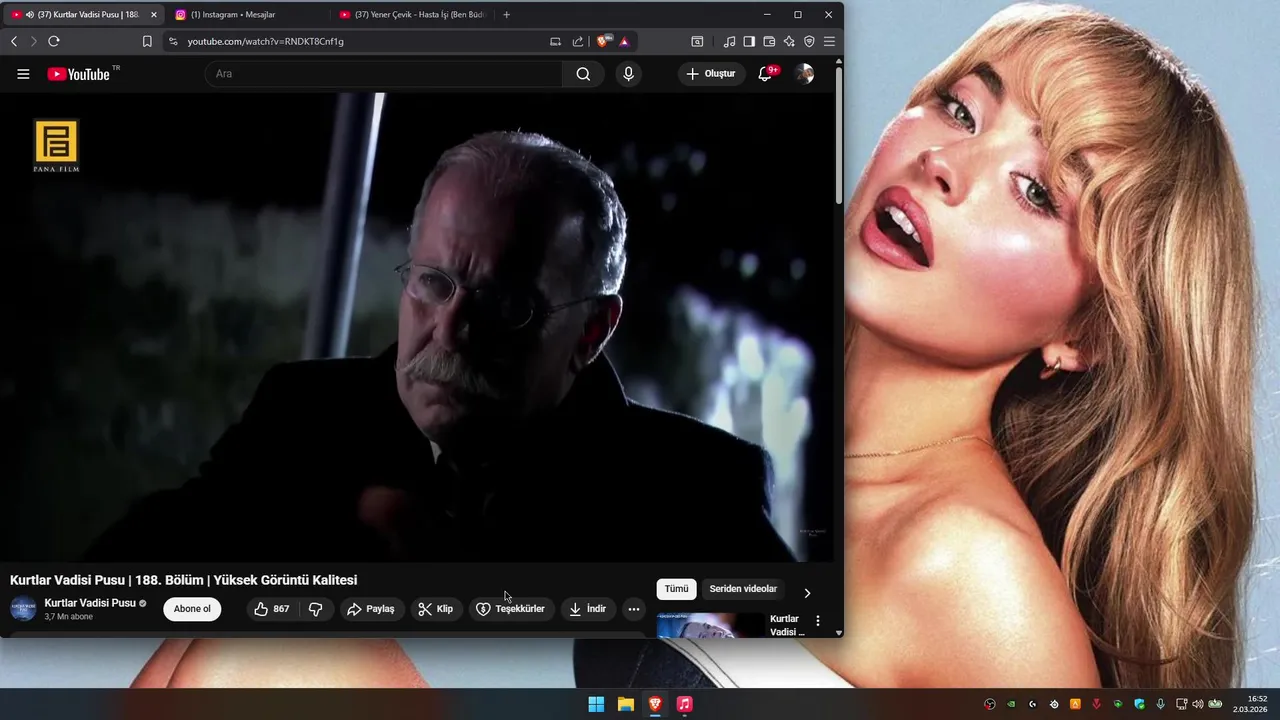Open the Kurtlar Vadisi Pusu channel avatar
The image size is (1280, 720).
pos(23,609)
